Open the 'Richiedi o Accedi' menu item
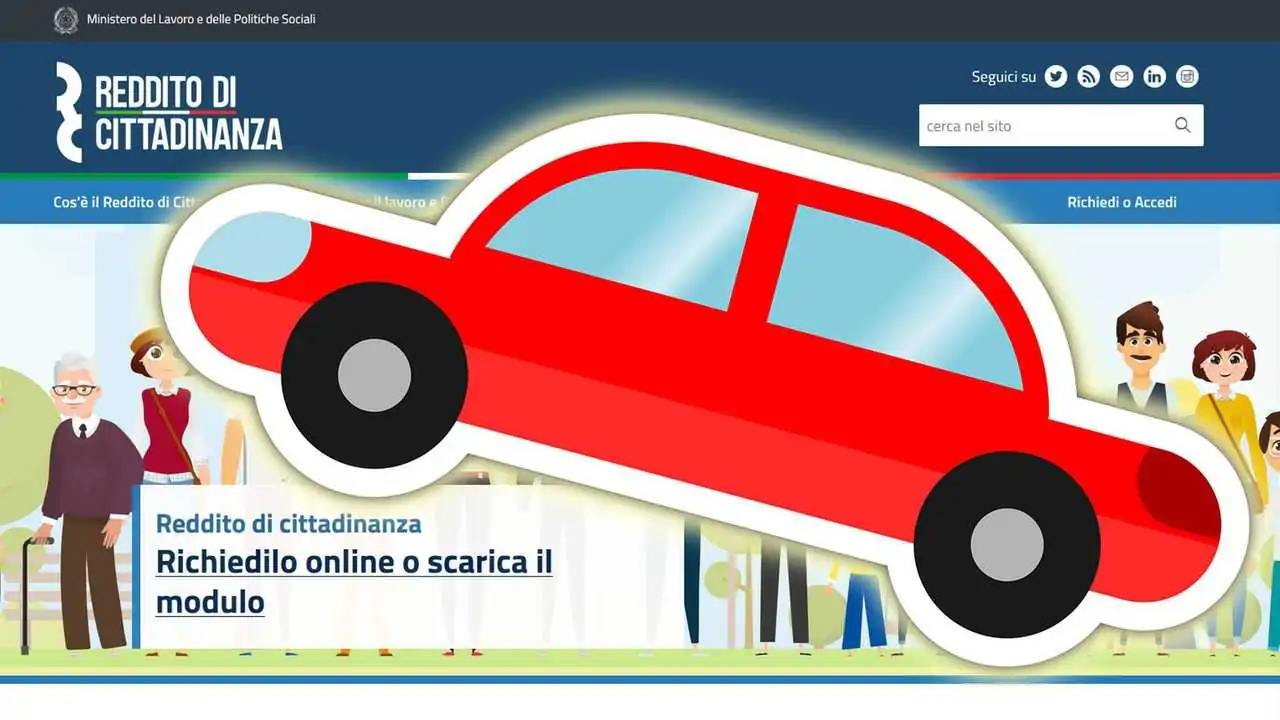 pyautogui.click(x=1122, y=202)
